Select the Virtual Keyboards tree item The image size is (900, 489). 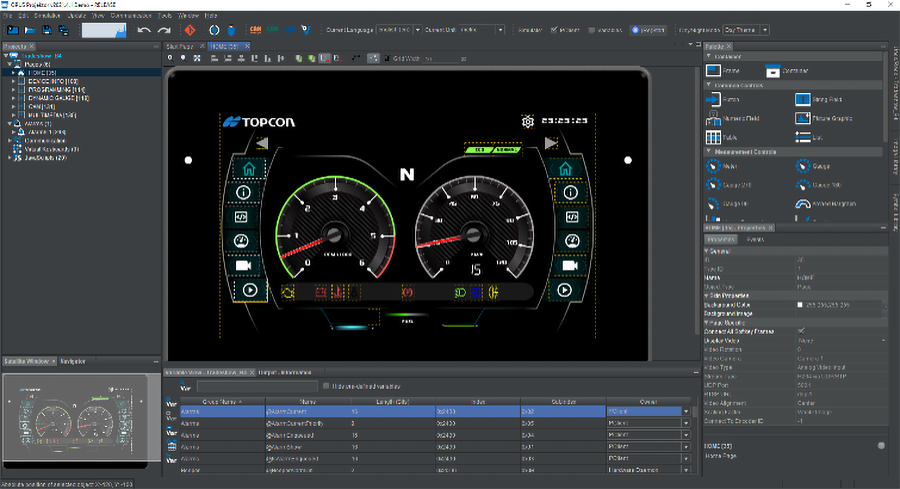point(52,149)
